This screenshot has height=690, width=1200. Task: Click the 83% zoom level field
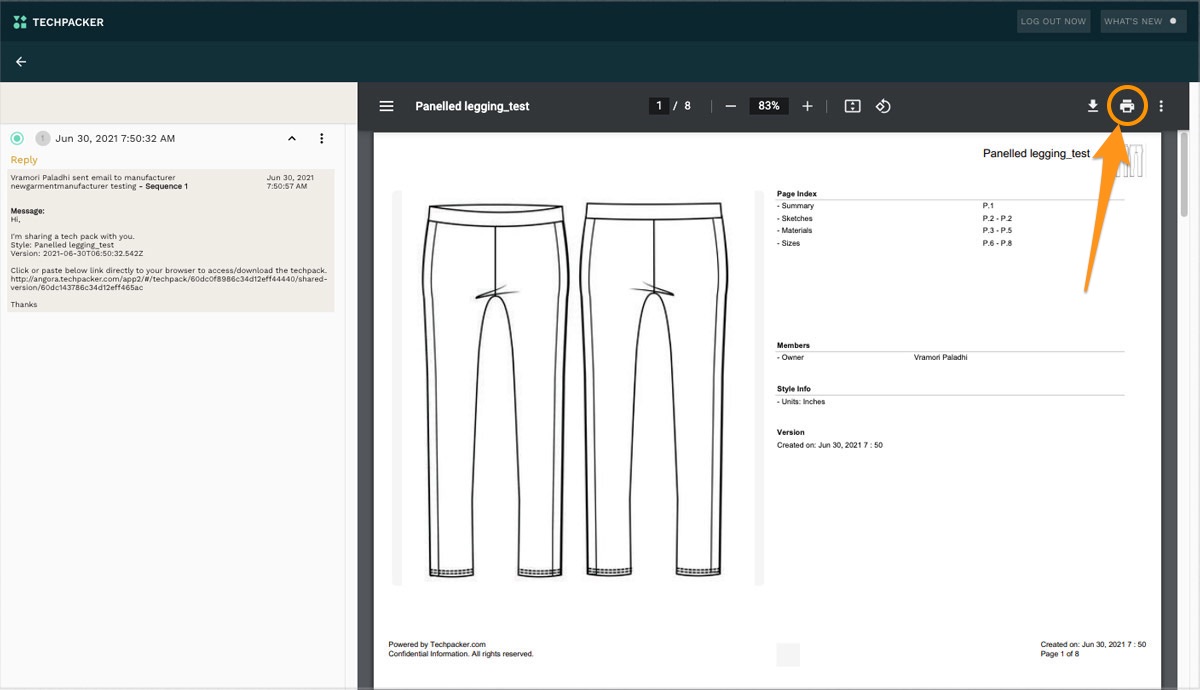pos(769,106)
